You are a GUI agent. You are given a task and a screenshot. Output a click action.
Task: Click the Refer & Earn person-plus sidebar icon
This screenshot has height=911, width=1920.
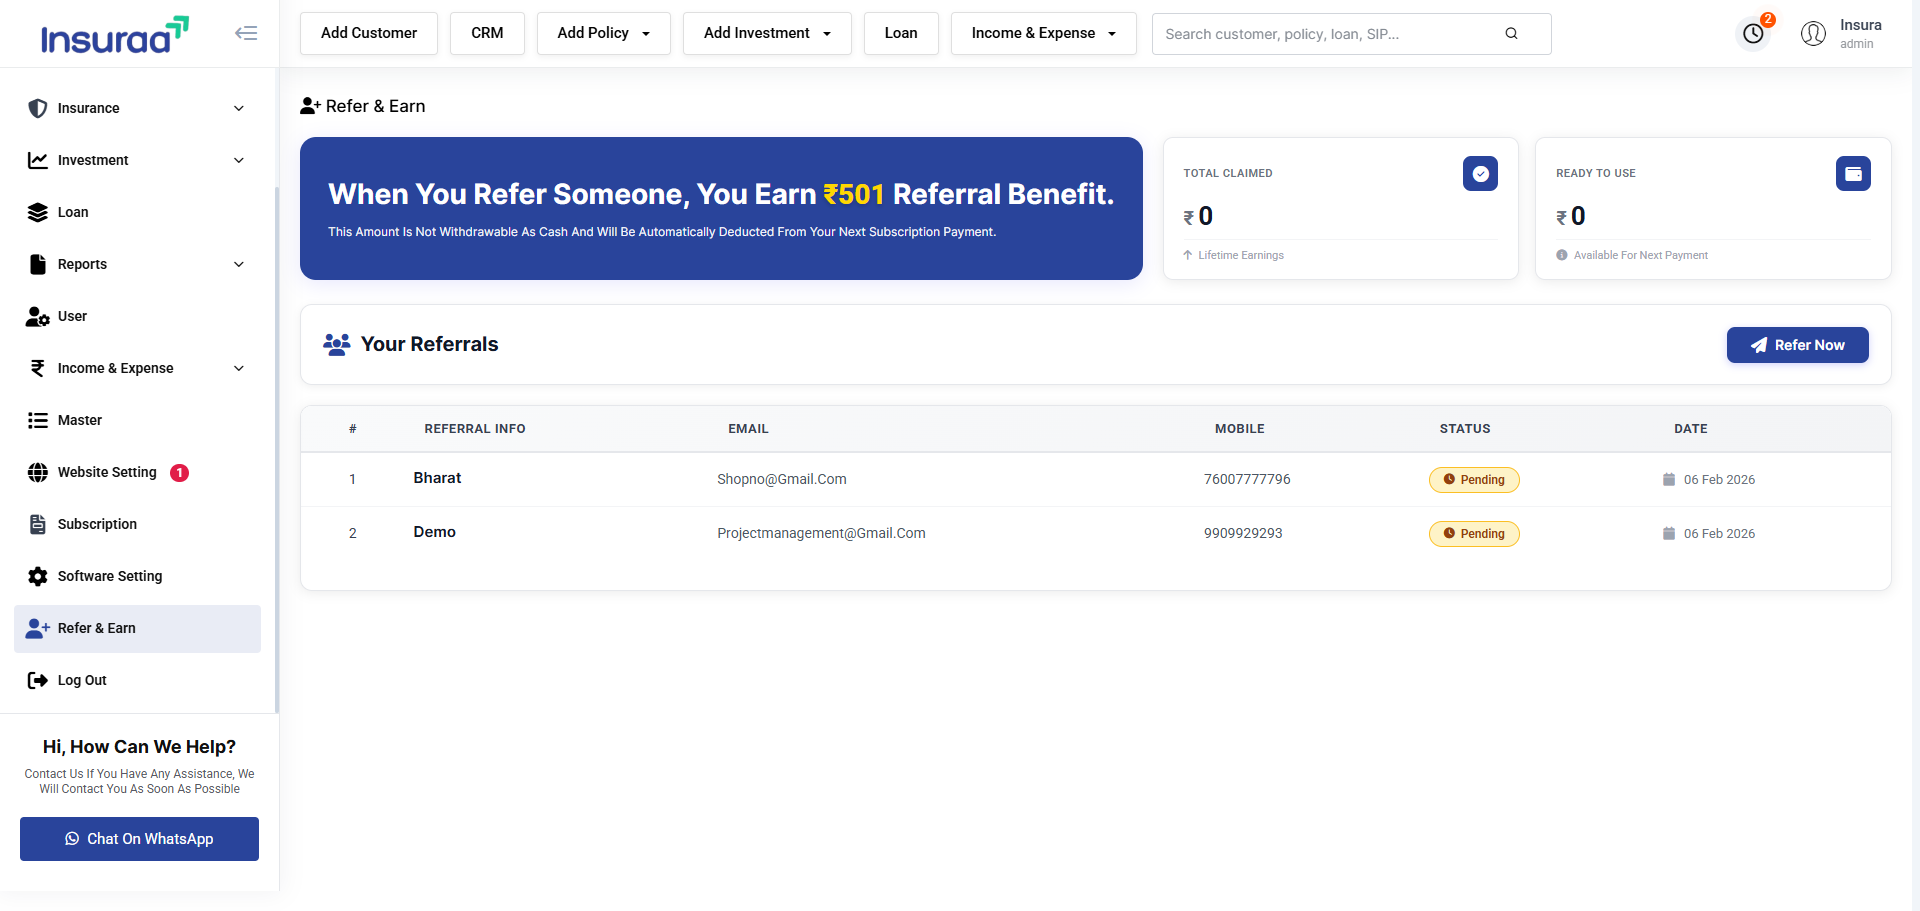click(38, 628)
